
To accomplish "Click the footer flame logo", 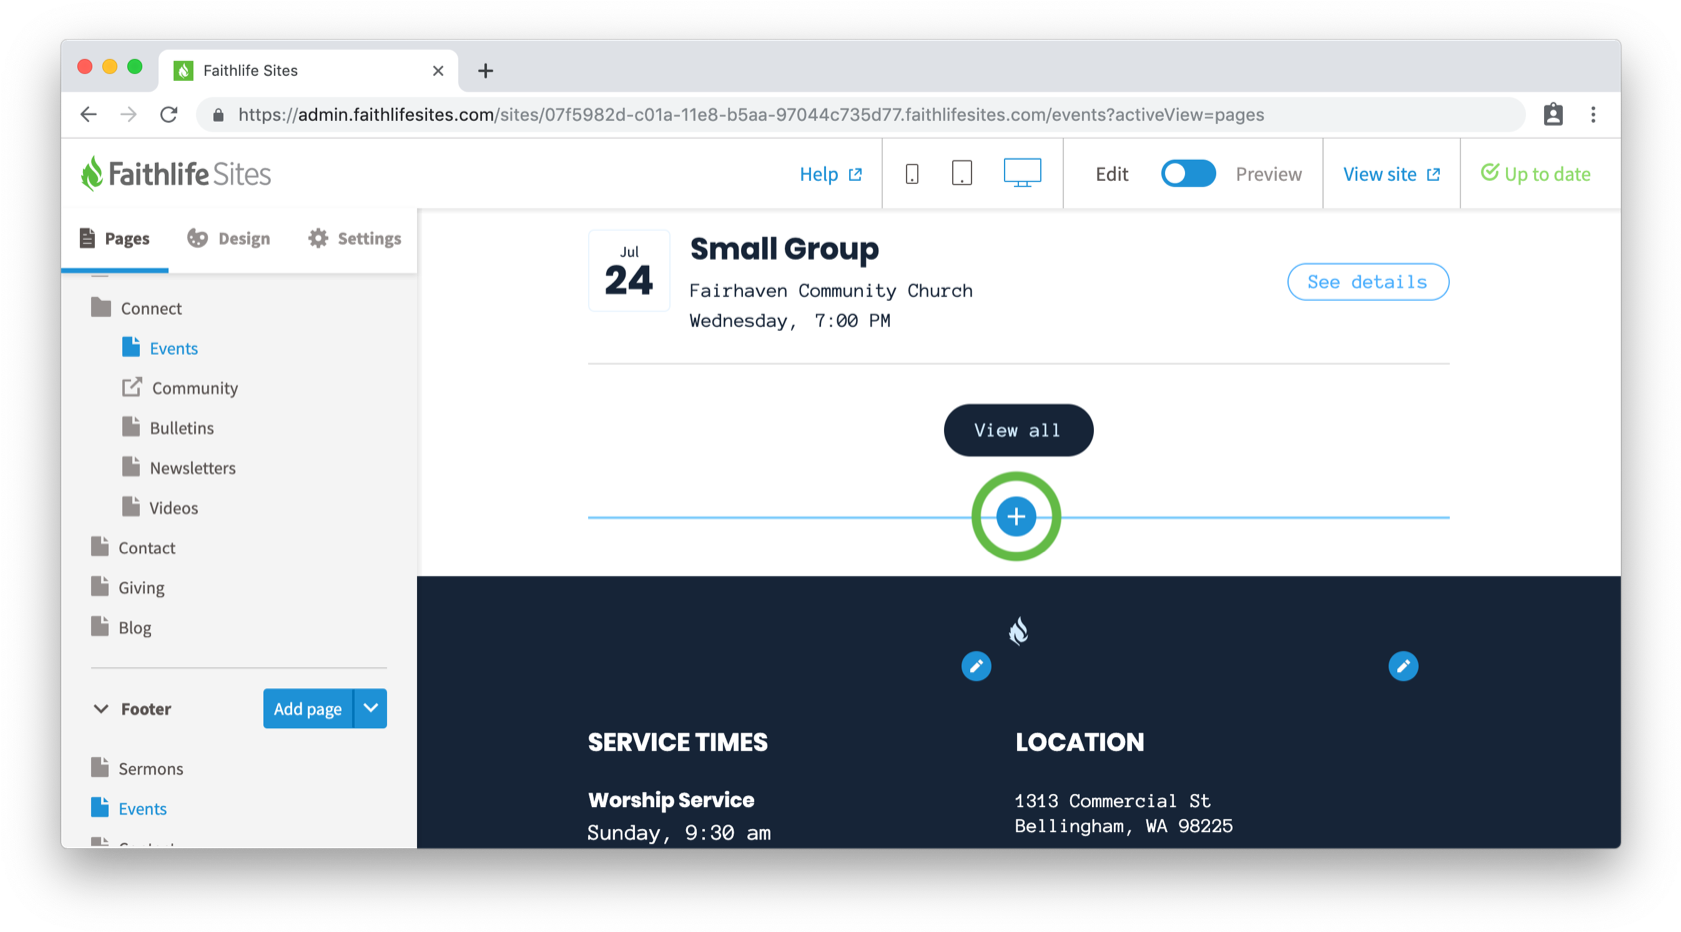I will 1018,631.
